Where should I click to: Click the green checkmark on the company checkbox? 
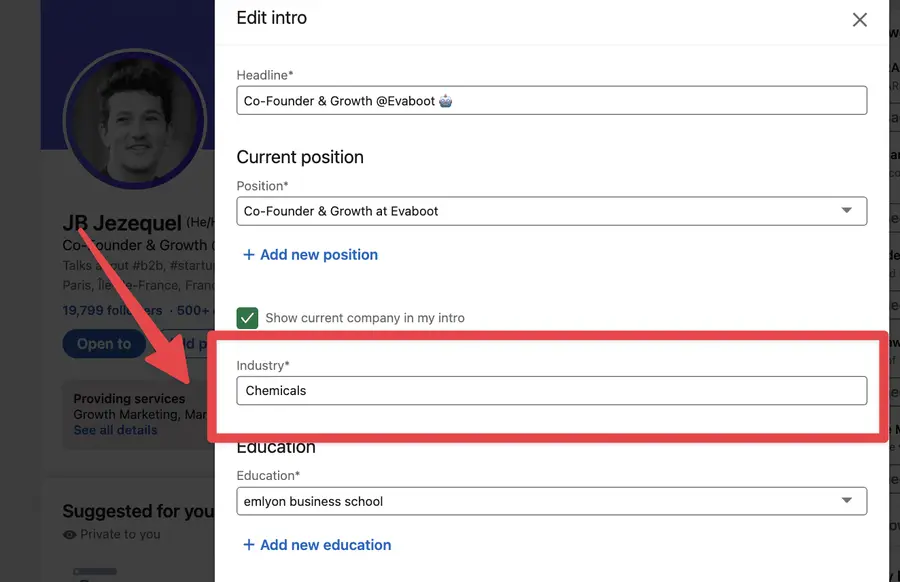(247, 318)
